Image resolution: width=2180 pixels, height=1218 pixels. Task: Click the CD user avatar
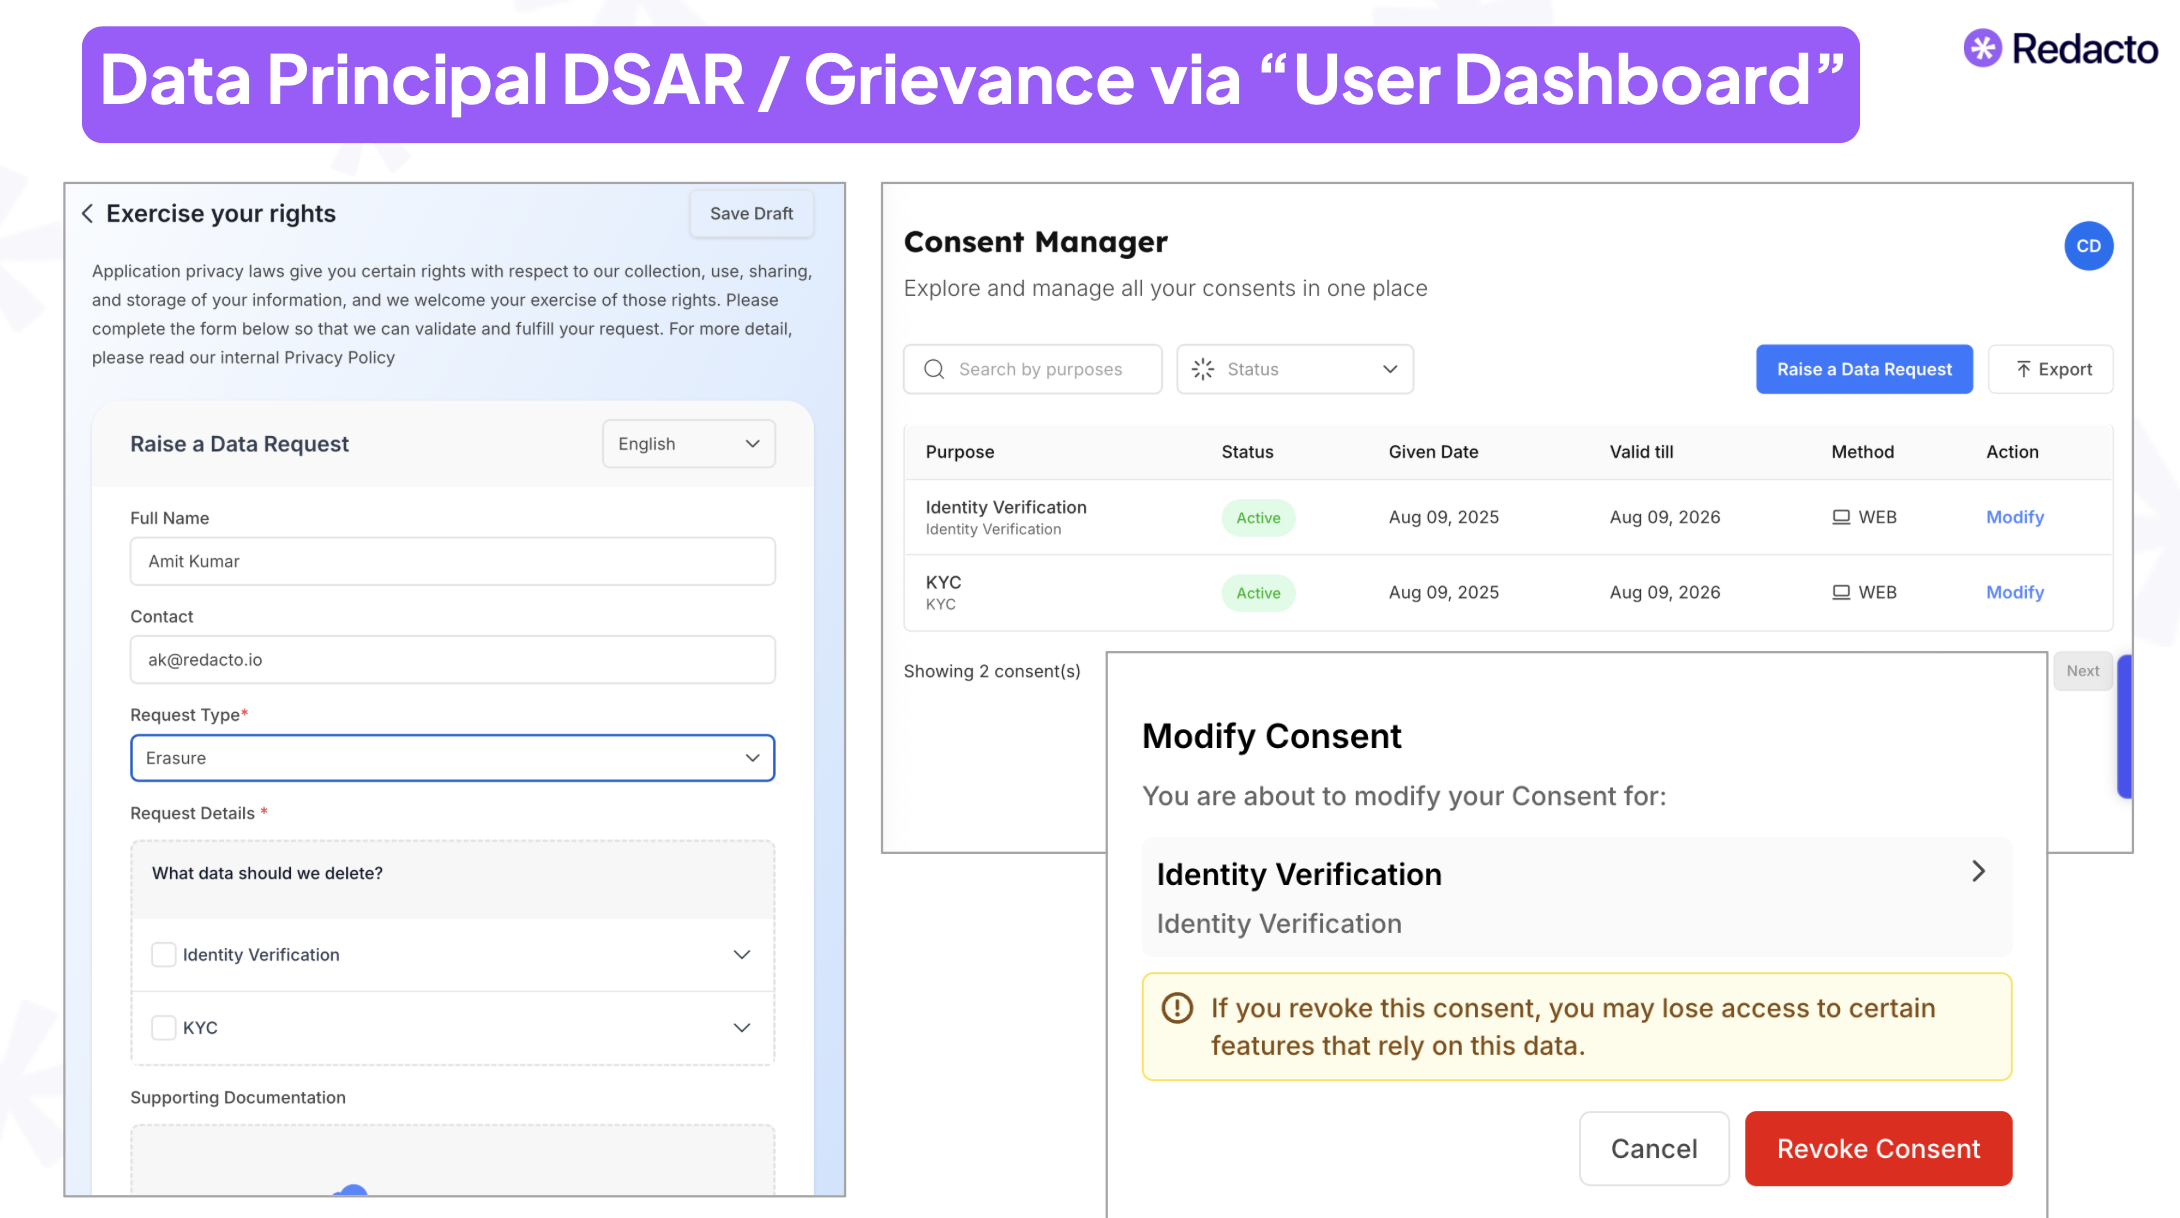tap(2088, 246)
